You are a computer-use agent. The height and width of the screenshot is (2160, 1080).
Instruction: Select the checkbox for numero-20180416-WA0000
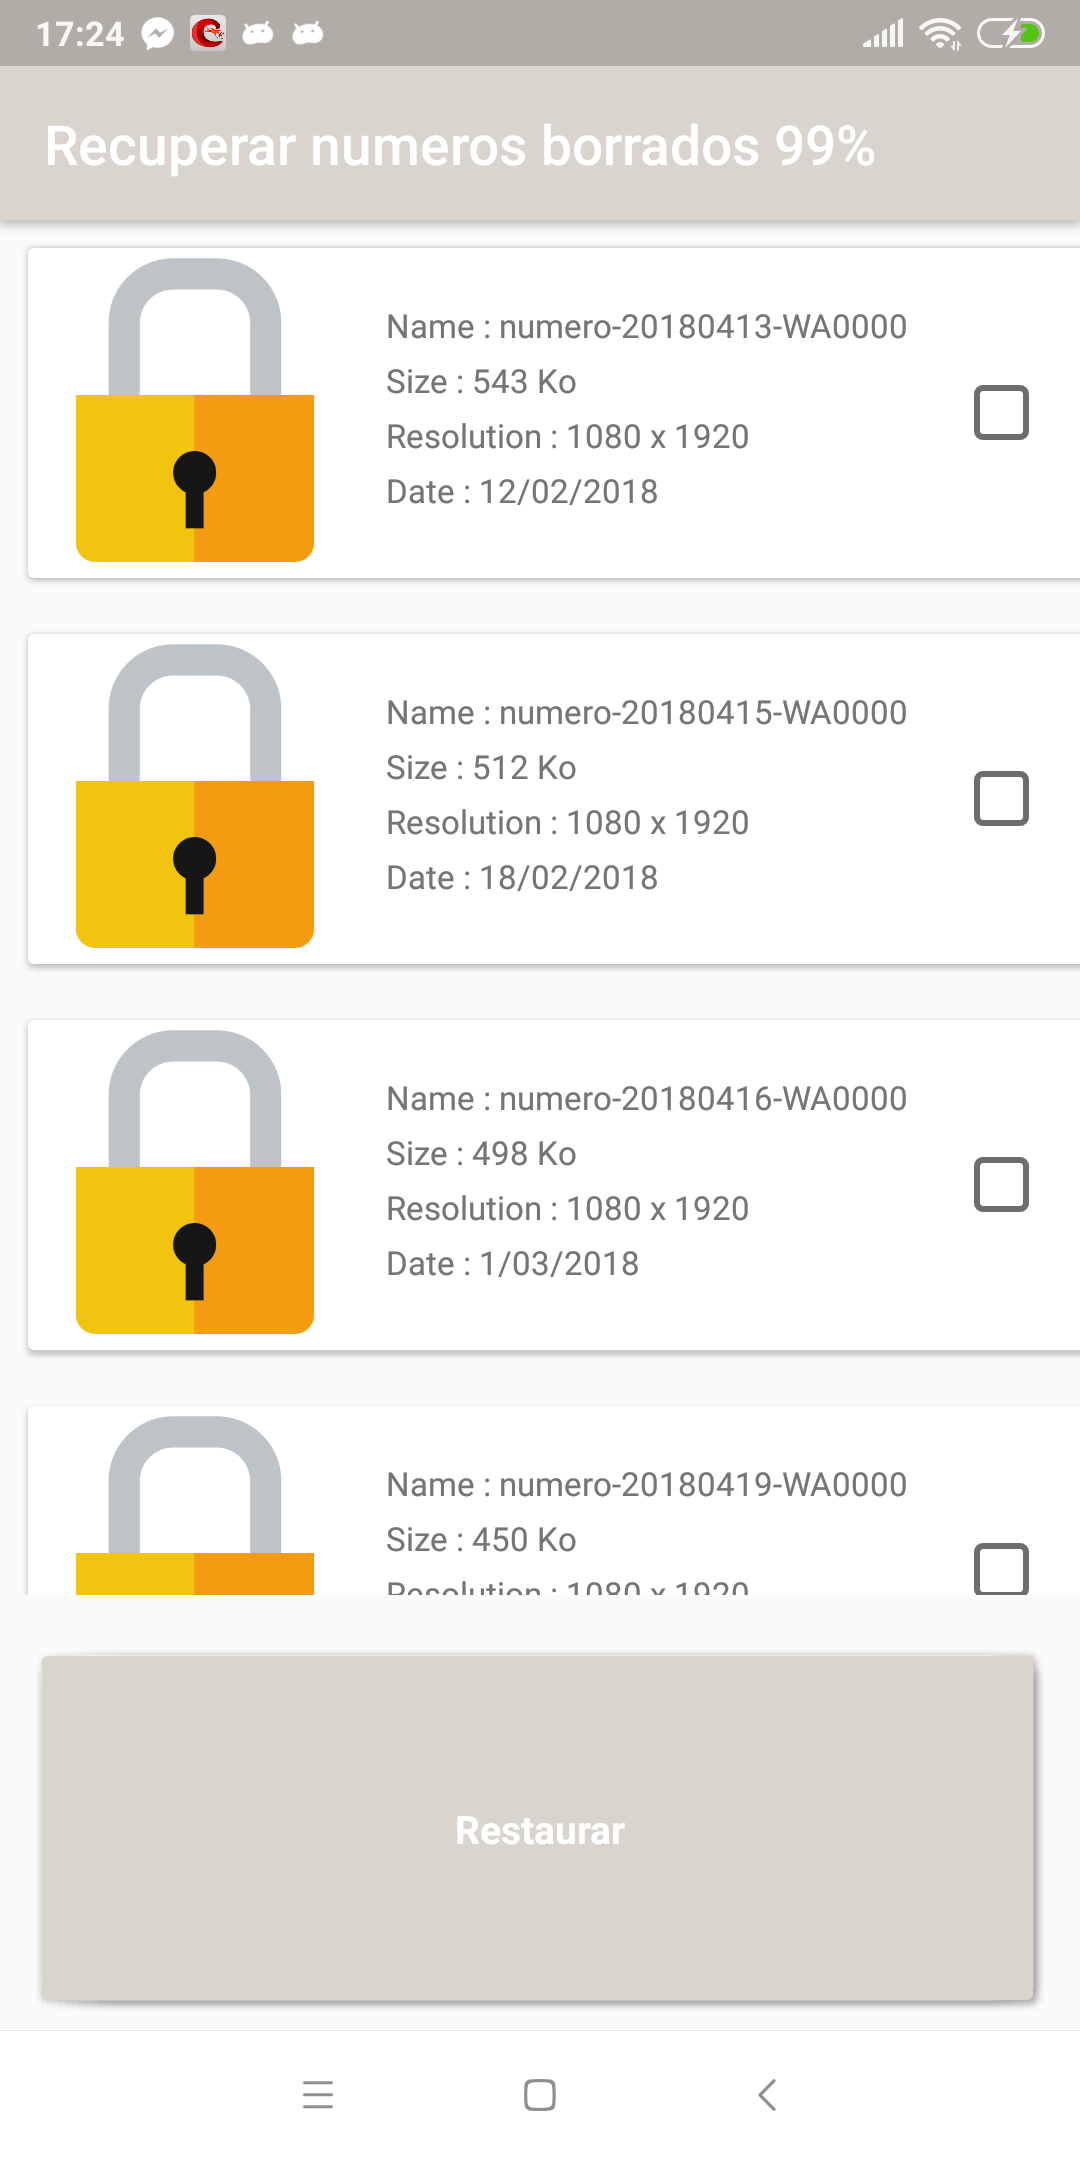pos(1001,1184)
